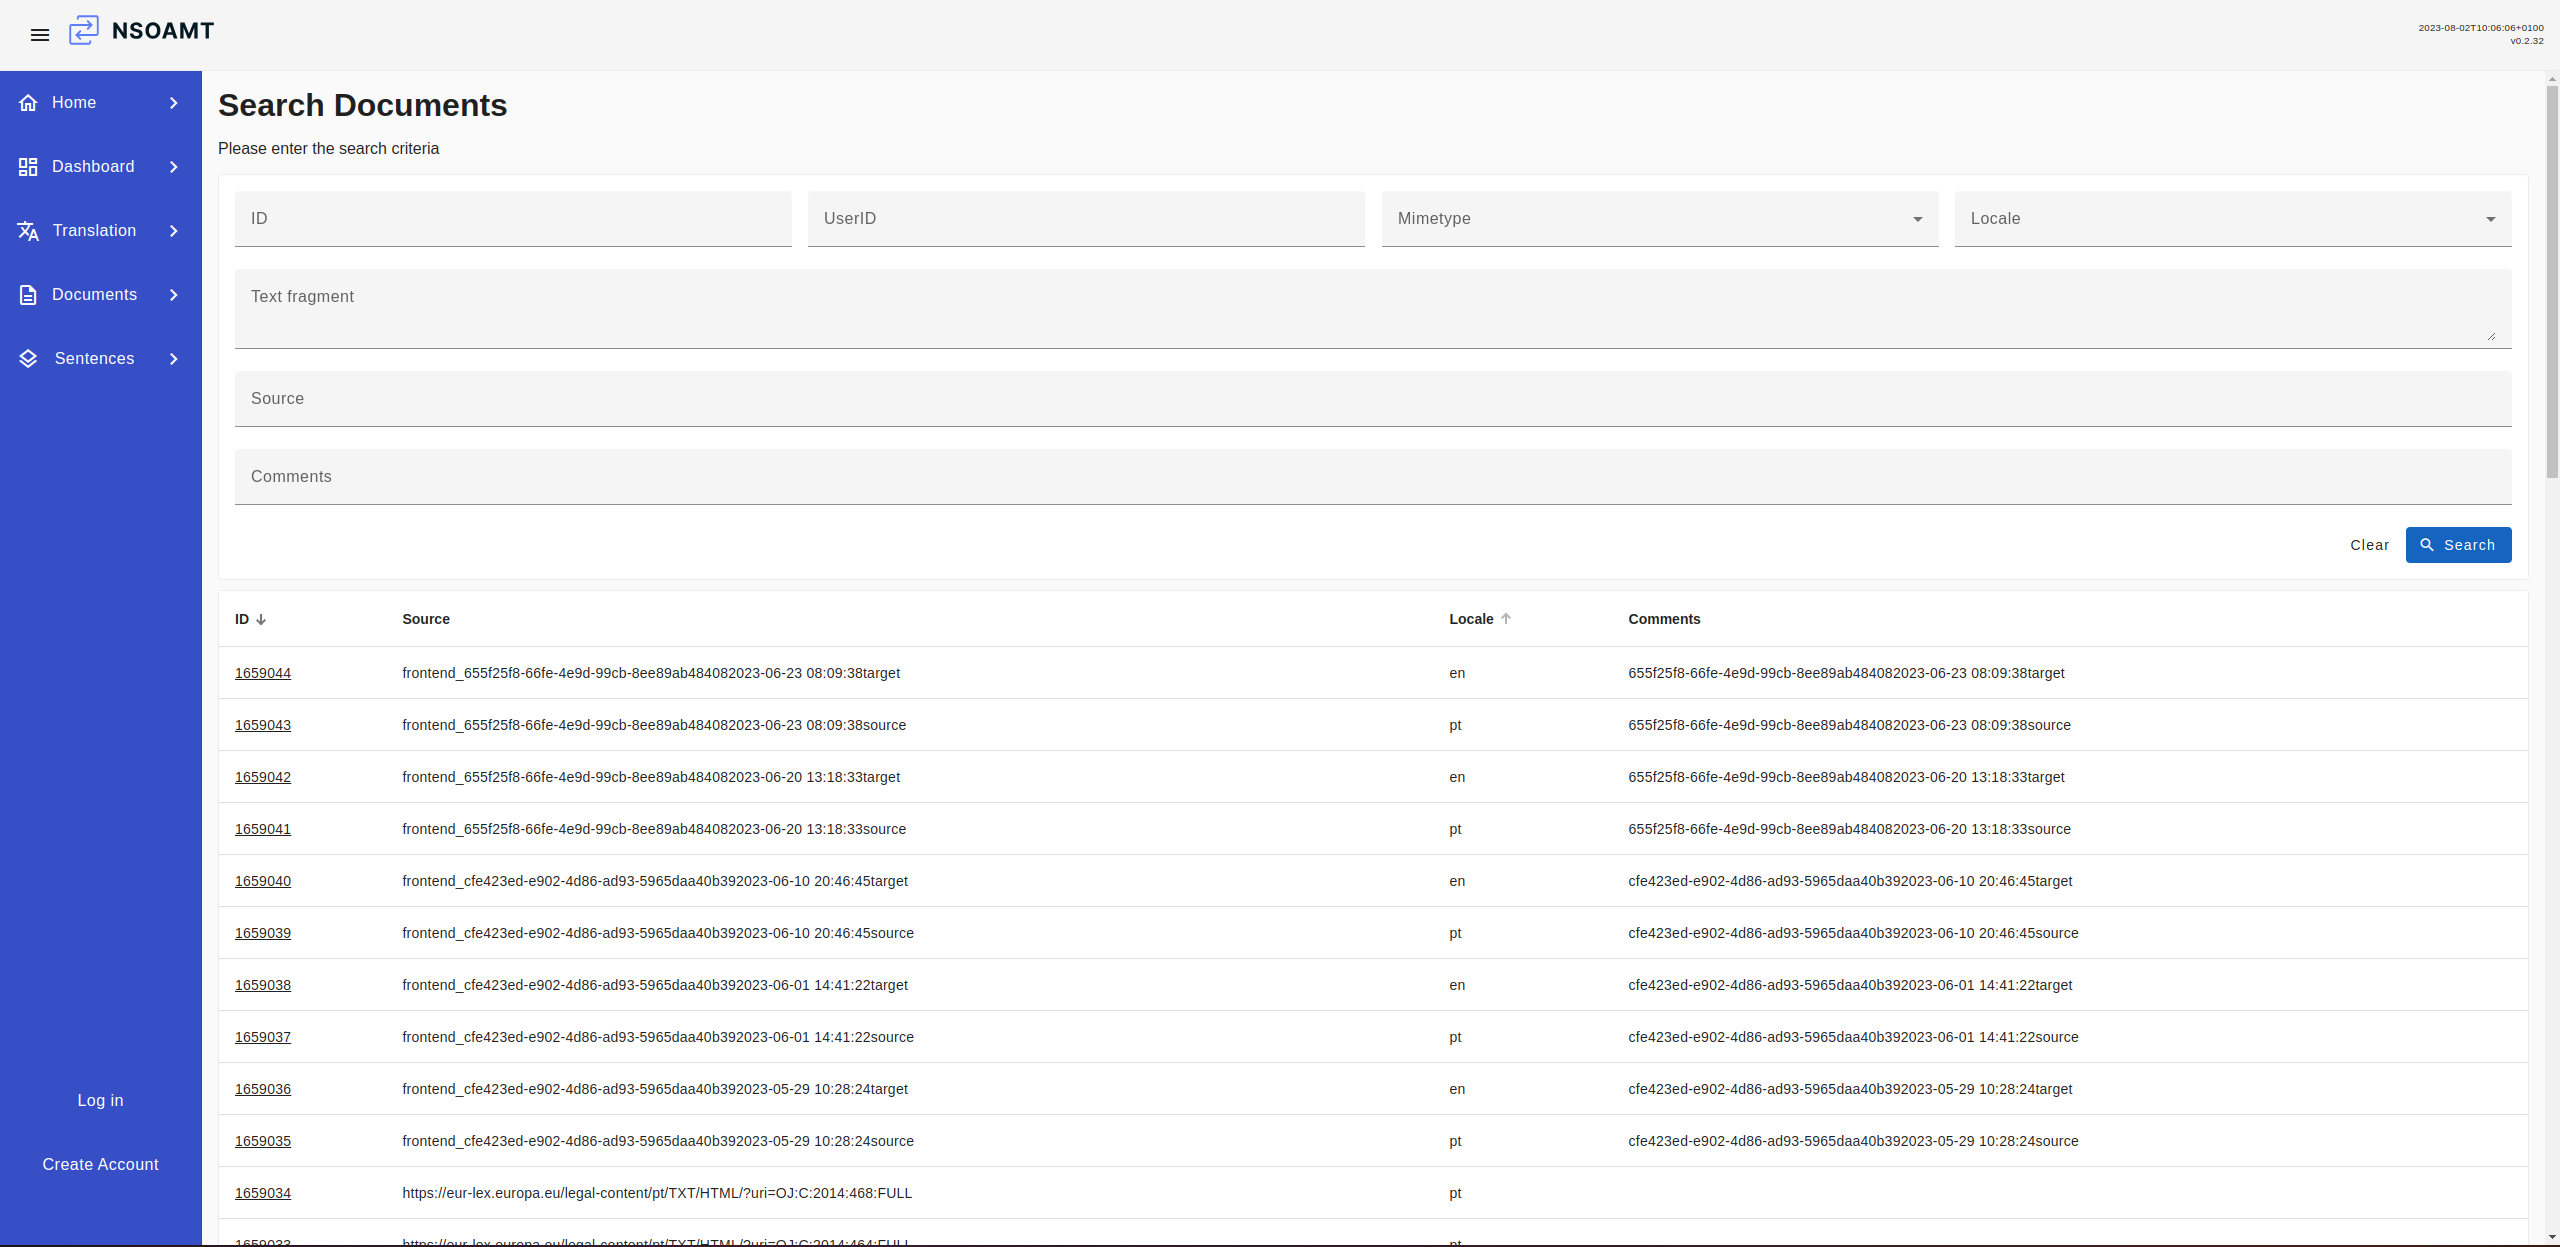Expand the Sentences sidebar chevron
Screen dimensions: 2560x1247
174,359
